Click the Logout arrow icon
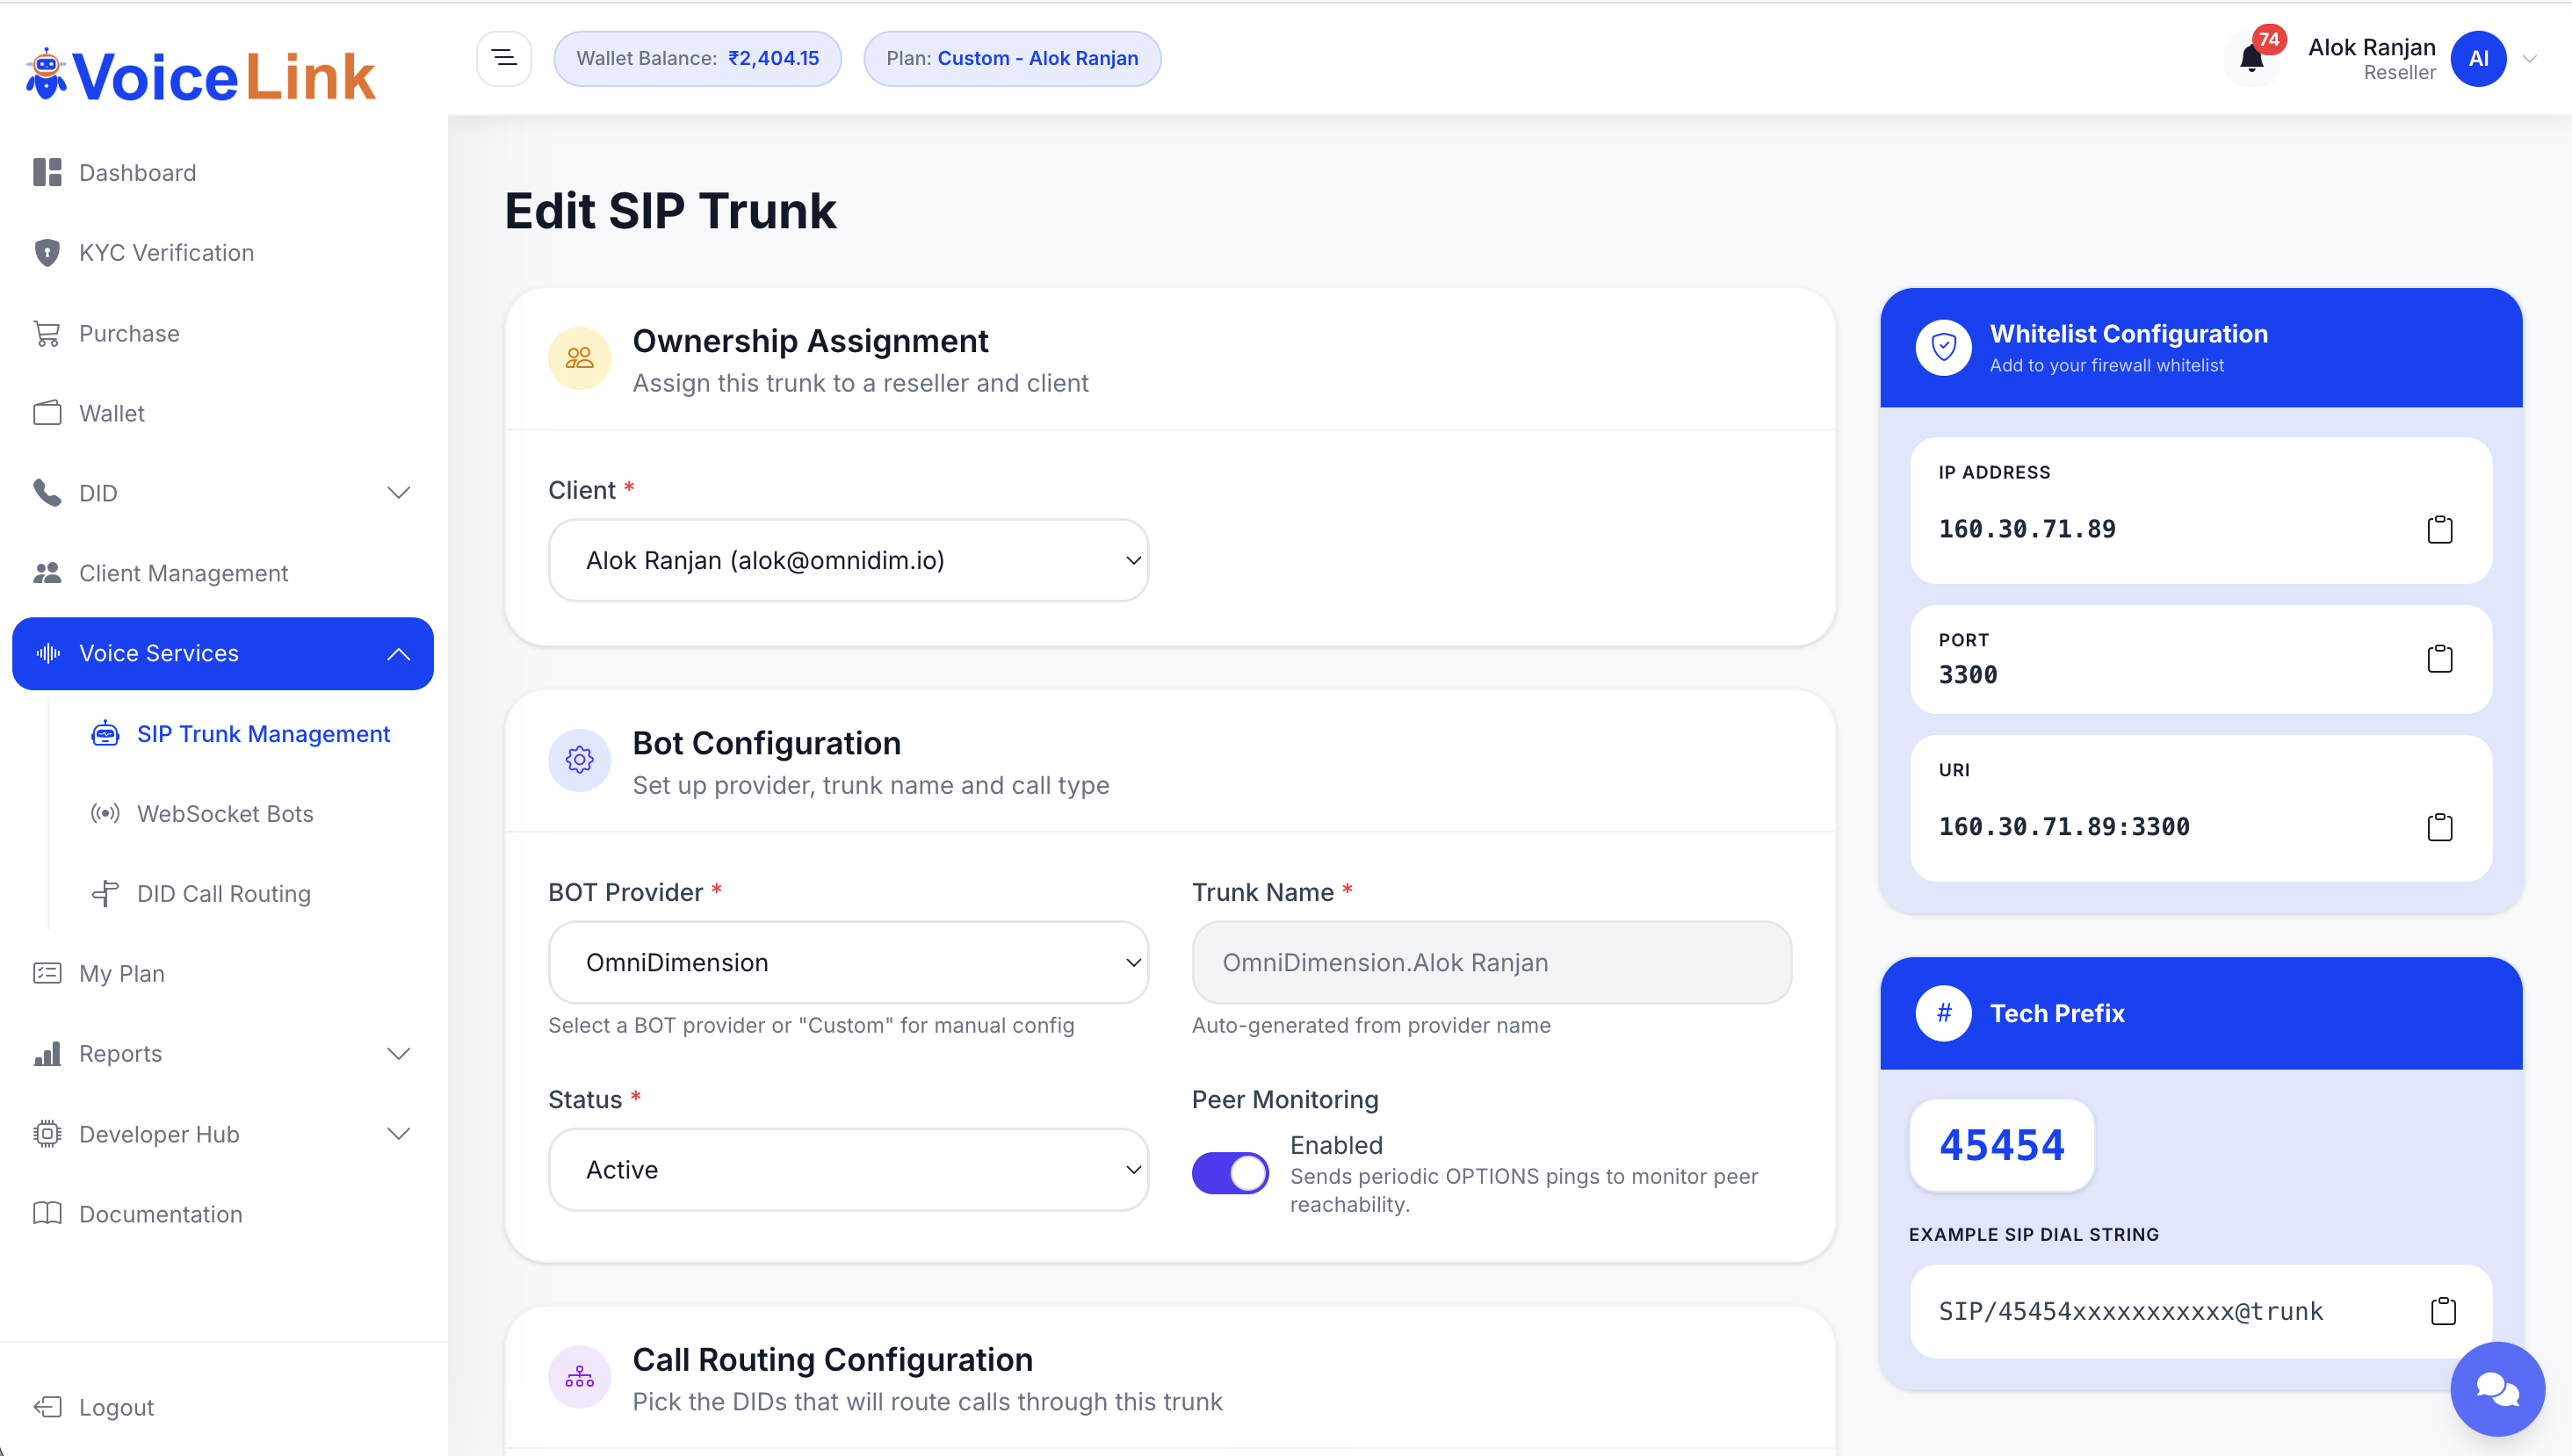This screenshot has width=2572, height=1456. 47,1407
